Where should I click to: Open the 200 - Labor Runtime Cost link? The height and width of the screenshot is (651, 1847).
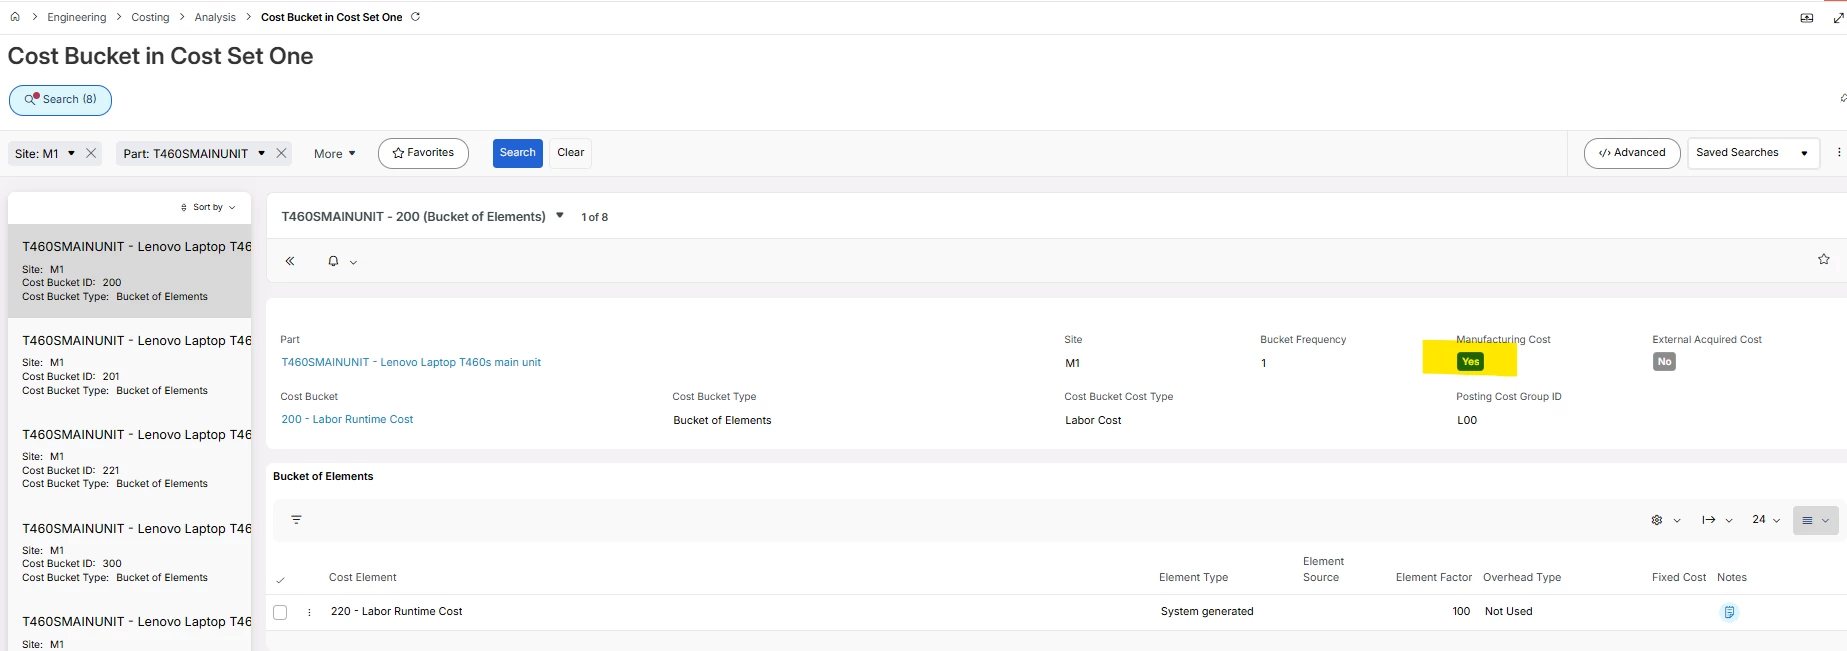click(347, 419)
